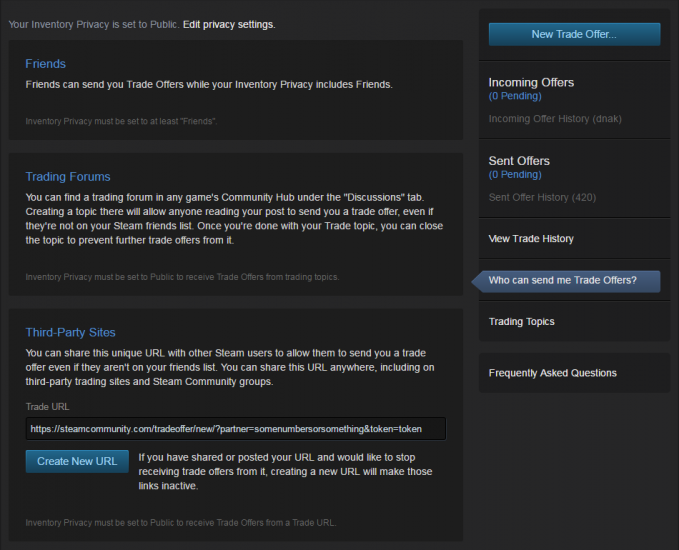679x550 pixels.
Task: Select Who can send me Trade Offers
Action: [562, 280]
